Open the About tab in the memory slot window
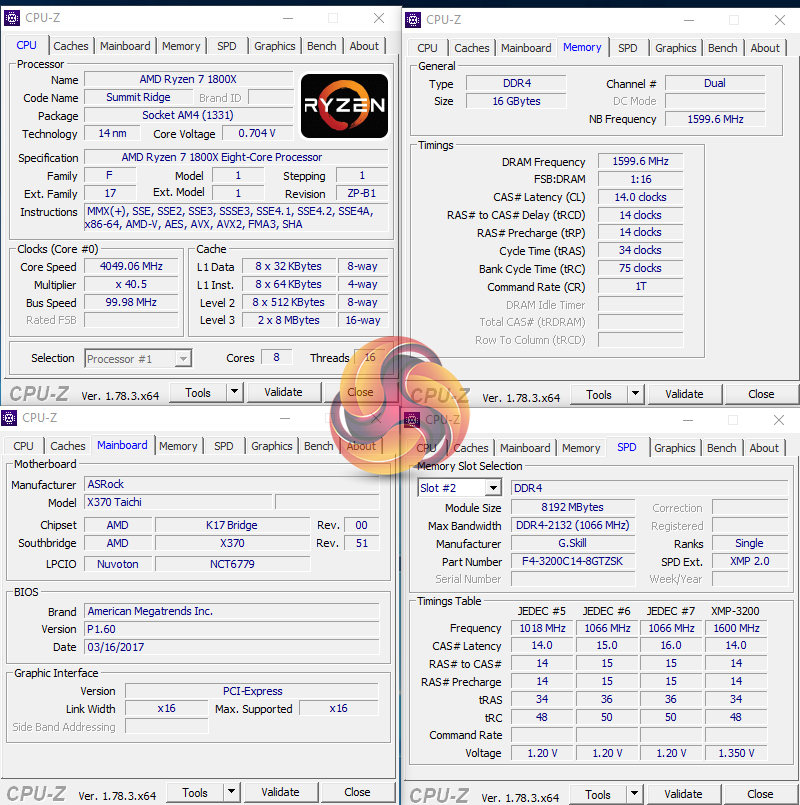Viewport: 800px width, 805px height. click(x=764, y=448)
